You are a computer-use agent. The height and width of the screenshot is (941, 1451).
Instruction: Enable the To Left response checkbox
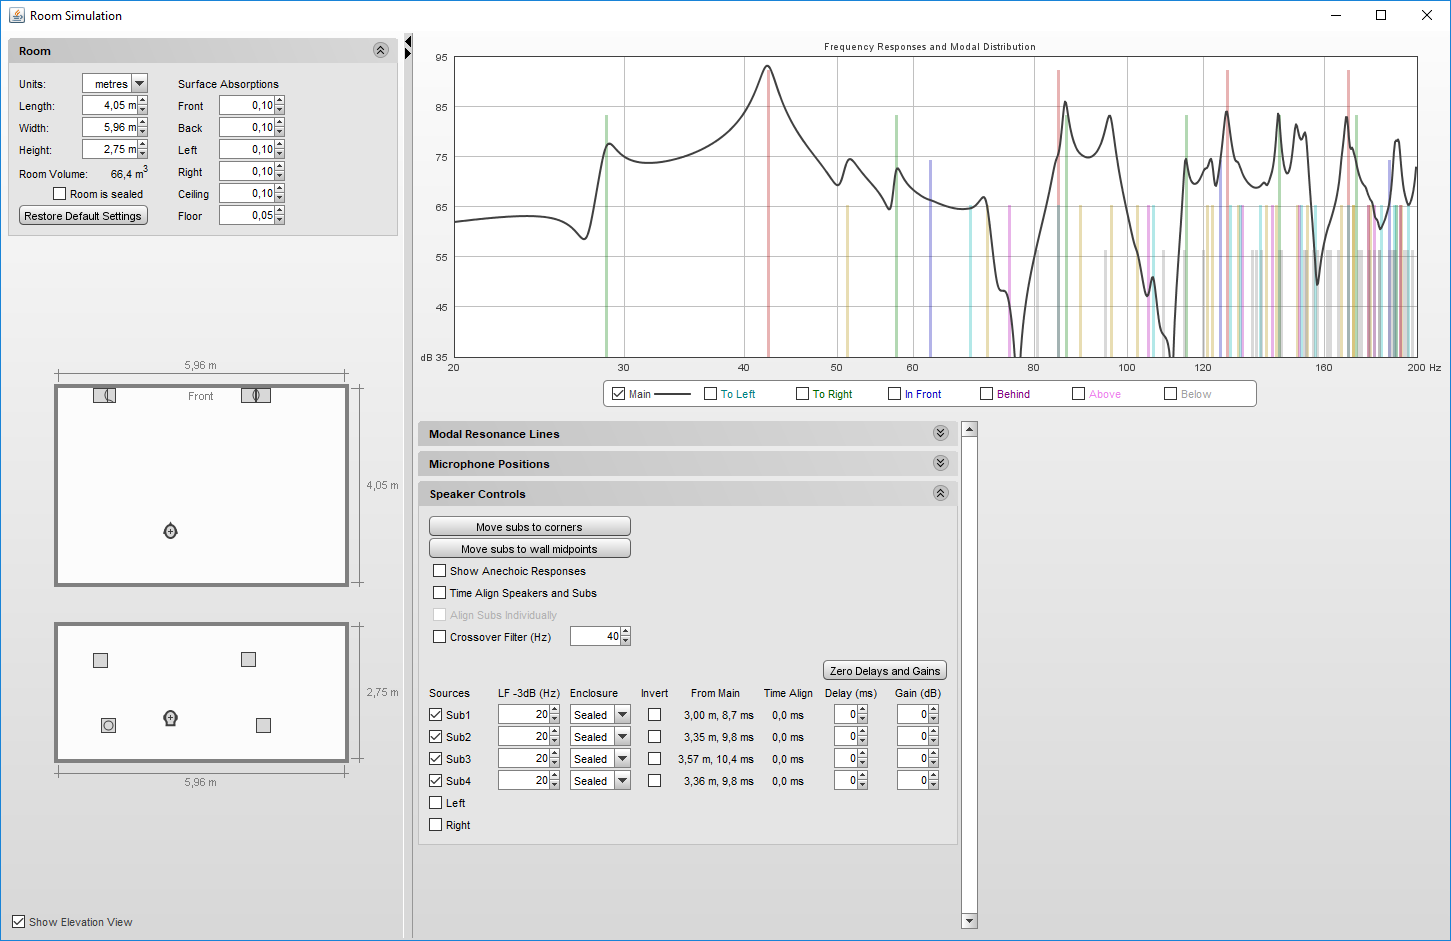pos(710,394)
